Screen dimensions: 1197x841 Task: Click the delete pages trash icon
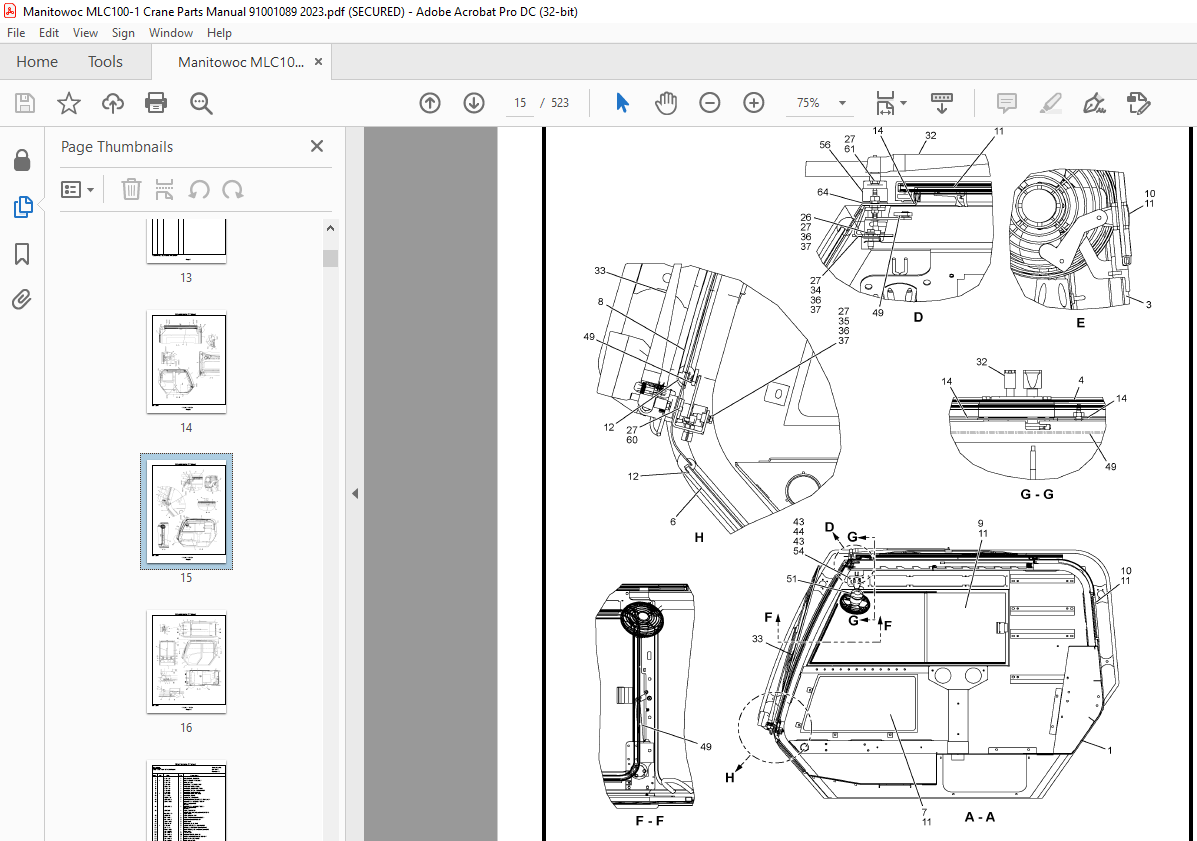pos(131,189)
